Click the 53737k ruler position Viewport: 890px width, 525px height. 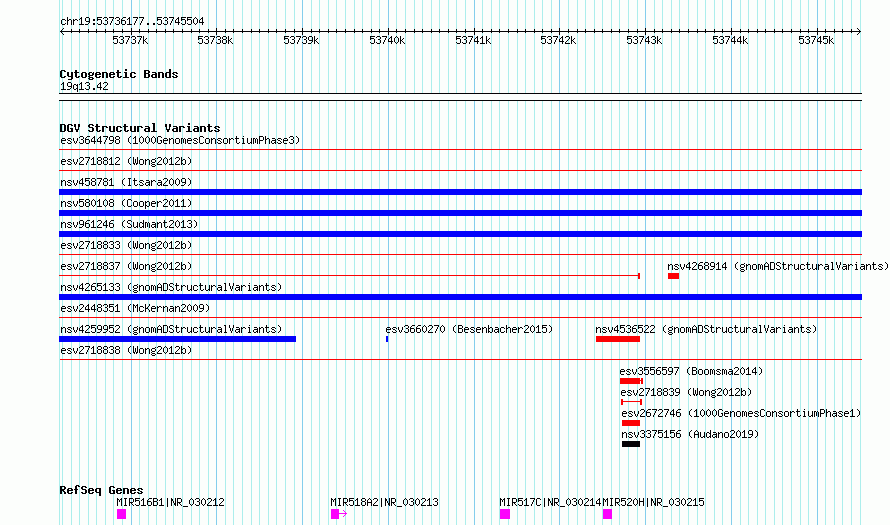(x=130, y=40)
